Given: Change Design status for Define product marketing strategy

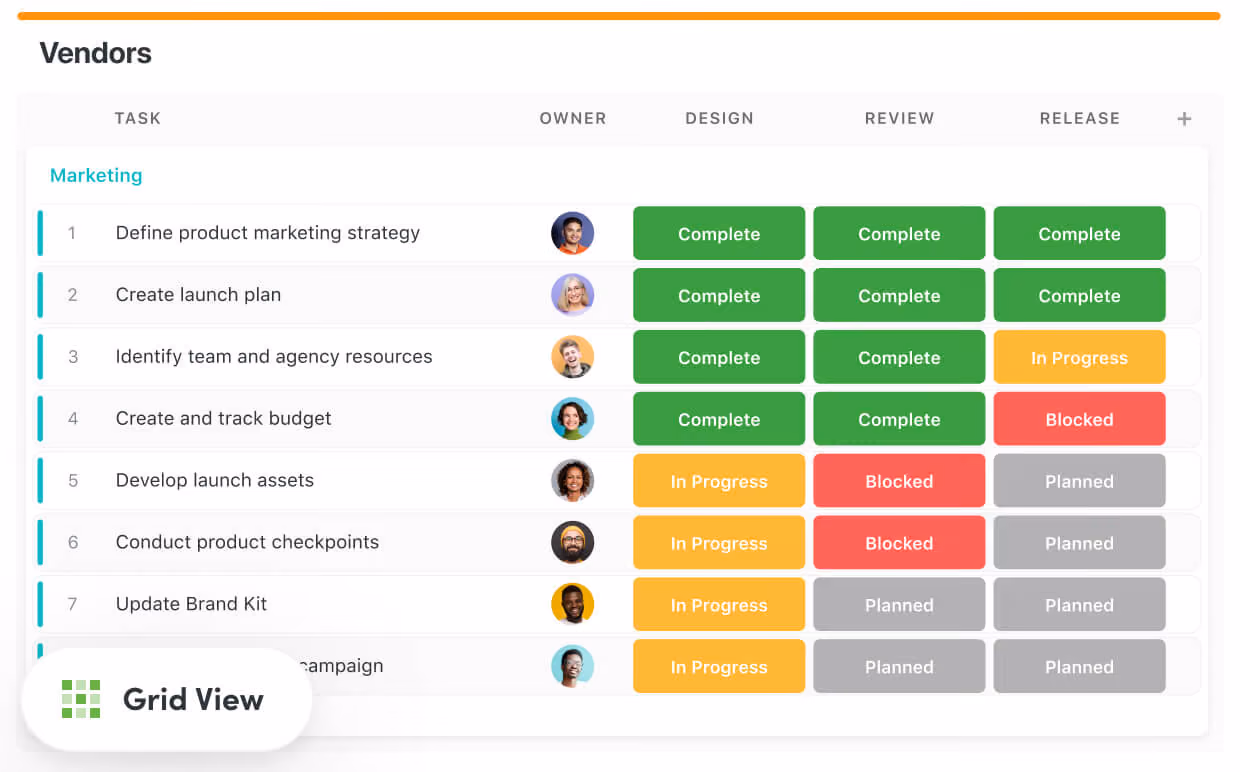Looking at the screenshot, I should [719, 233].
